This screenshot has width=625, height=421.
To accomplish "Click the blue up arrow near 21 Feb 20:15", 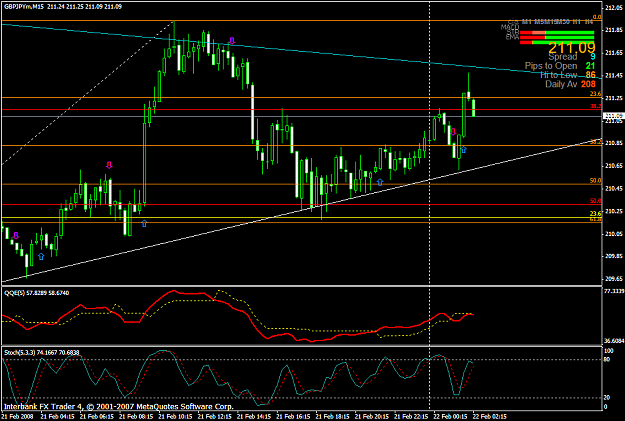I will [x=380, y=182].
